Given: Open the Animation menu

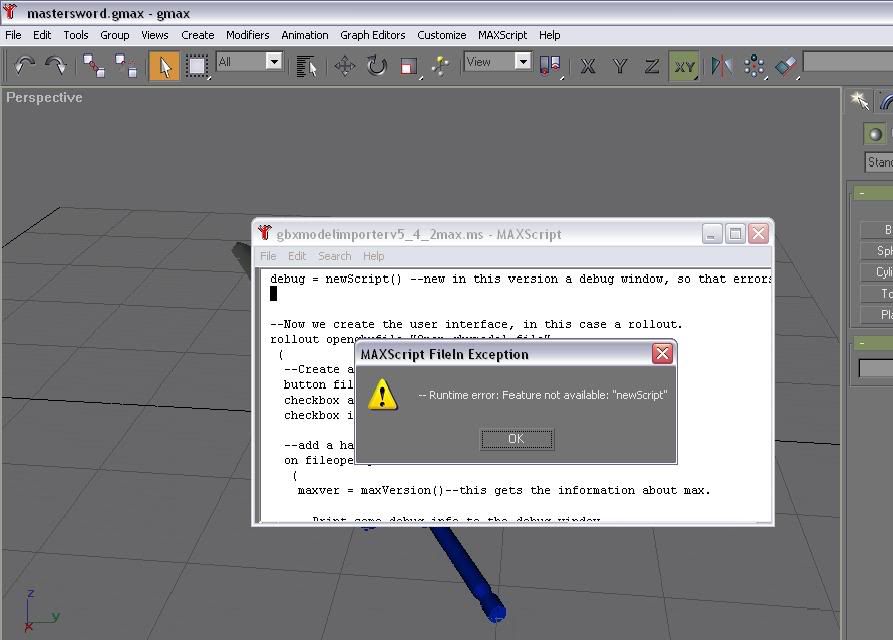Looking at the screenshot, I should pyautogui.click(x=305, y=35).
